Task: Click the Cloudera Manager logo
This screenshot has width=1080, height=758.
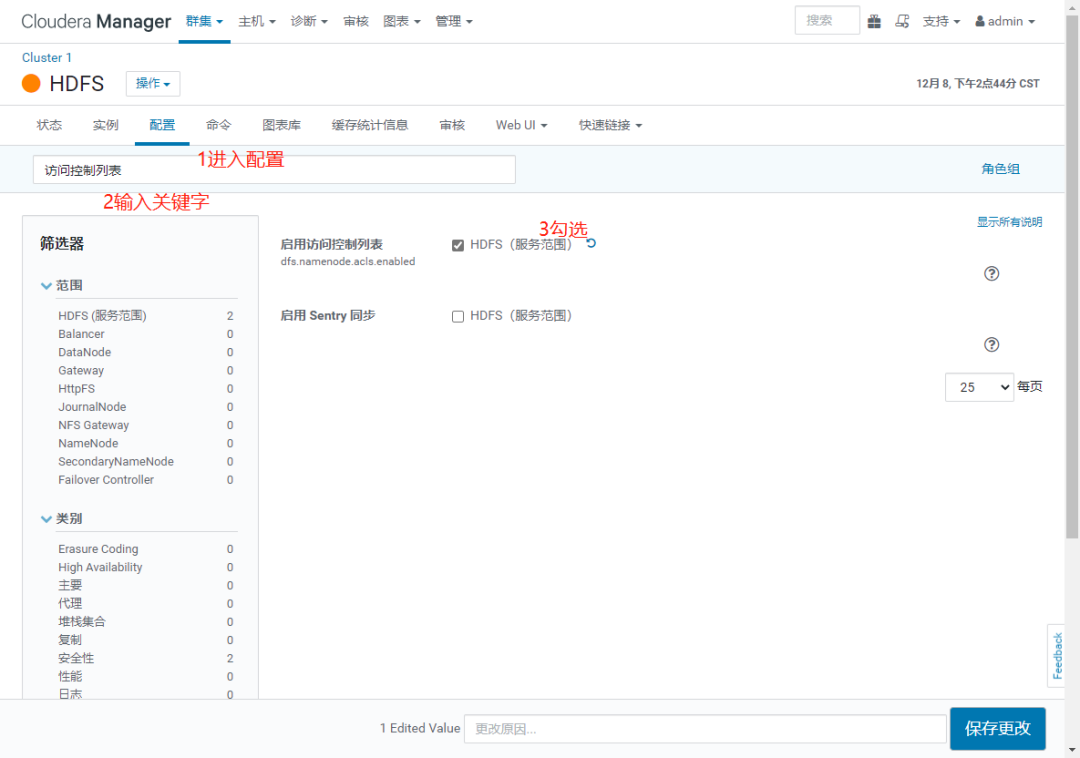Action: (96, 21)
